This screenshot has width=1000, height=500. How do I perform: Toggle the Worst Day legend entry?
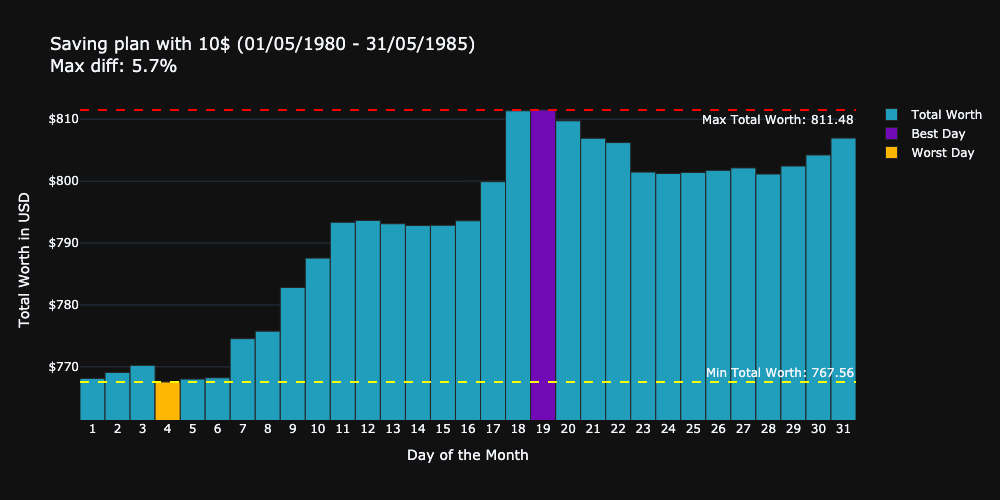pyautogui.click(x=942, y=153)
